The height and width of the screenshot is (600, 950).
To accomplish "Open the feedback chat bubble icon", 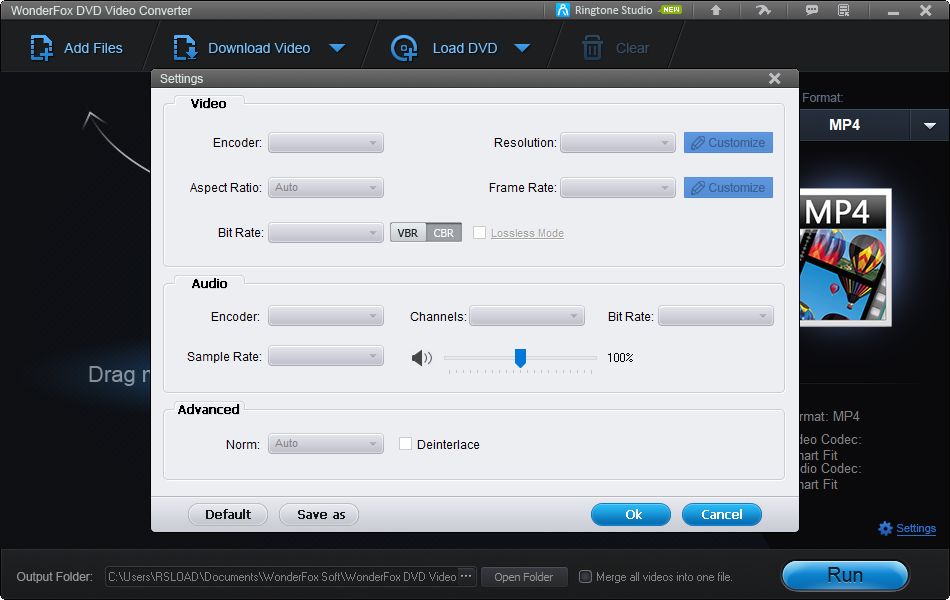I will coord(811,10).
